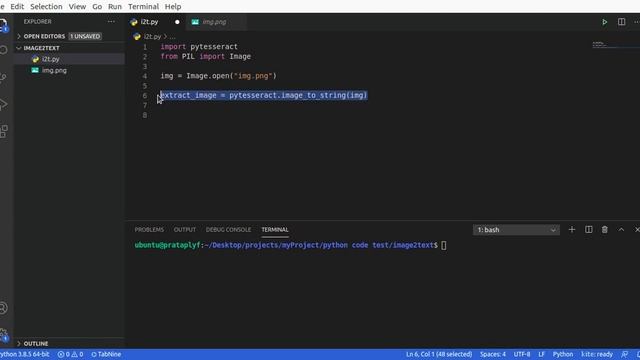Viewport: 640px width, 360px height.
Task: Select the terminal shell dropdown 1: bash
Action: point(516,230)
